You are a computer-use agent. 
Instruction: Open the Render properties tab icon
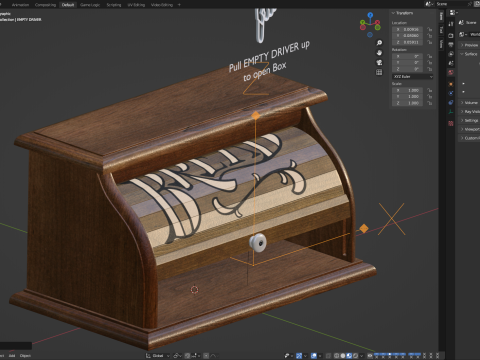coord(451,36)
